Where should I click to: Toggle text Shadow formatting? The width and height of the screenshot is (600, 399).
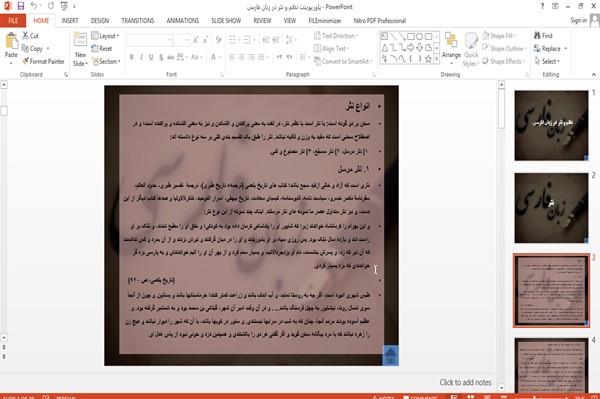point(161,57)
